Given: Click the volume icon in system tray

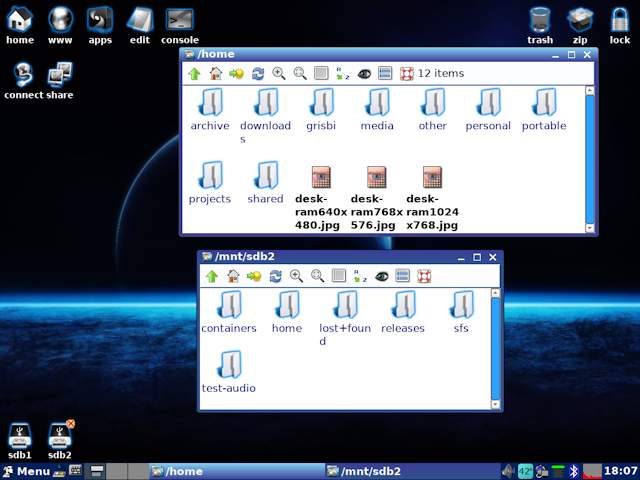Looking at the screenshot, I should [x=506, y=471].
